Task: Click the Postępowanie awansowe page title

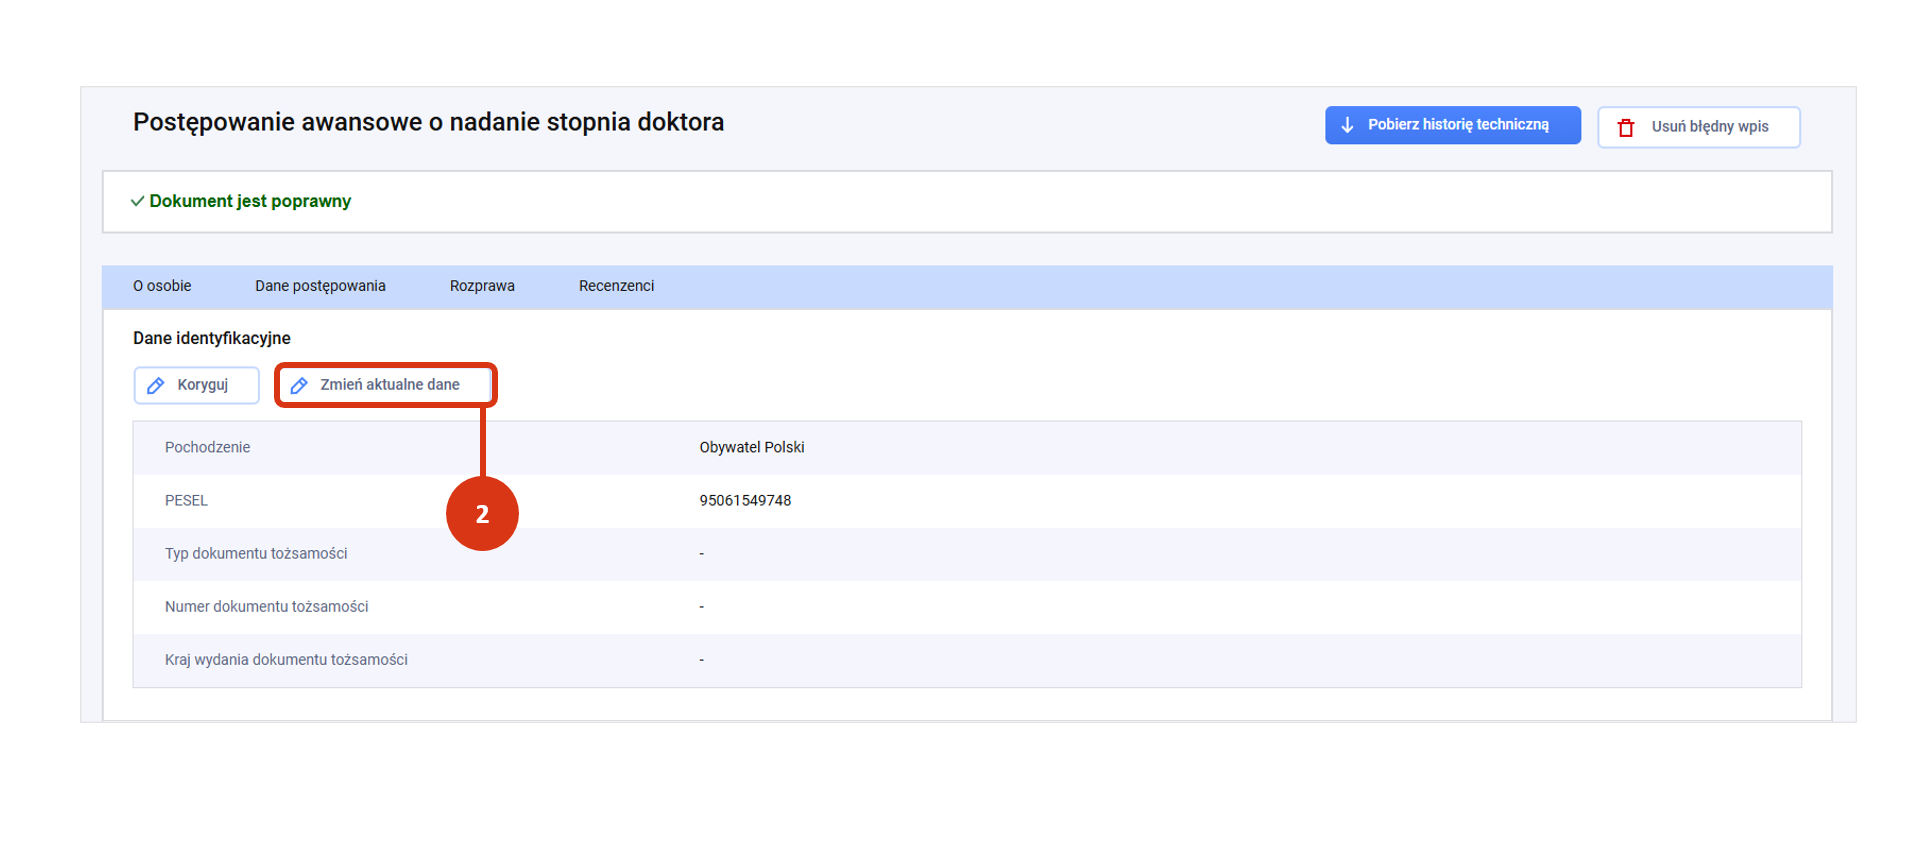Action: 428,122
